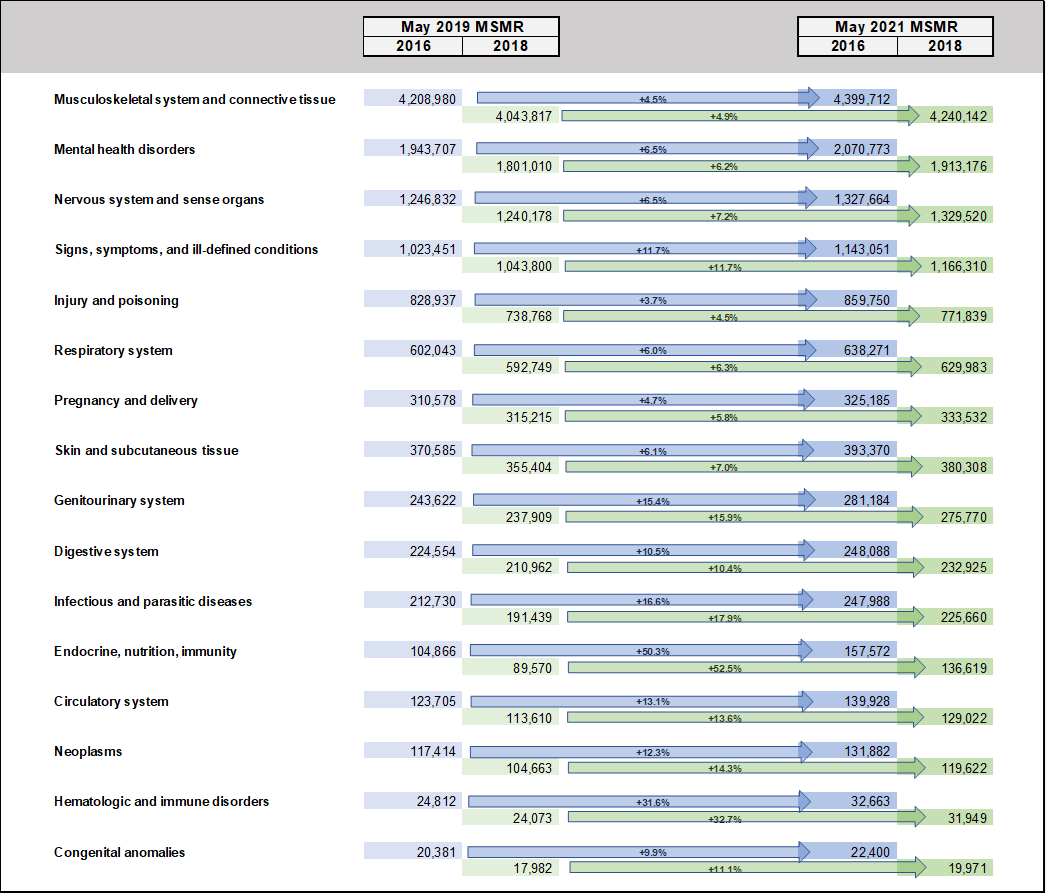
Task: Click 'Skin and subcutaneous tissue' label
Action: tap(147, 450)
